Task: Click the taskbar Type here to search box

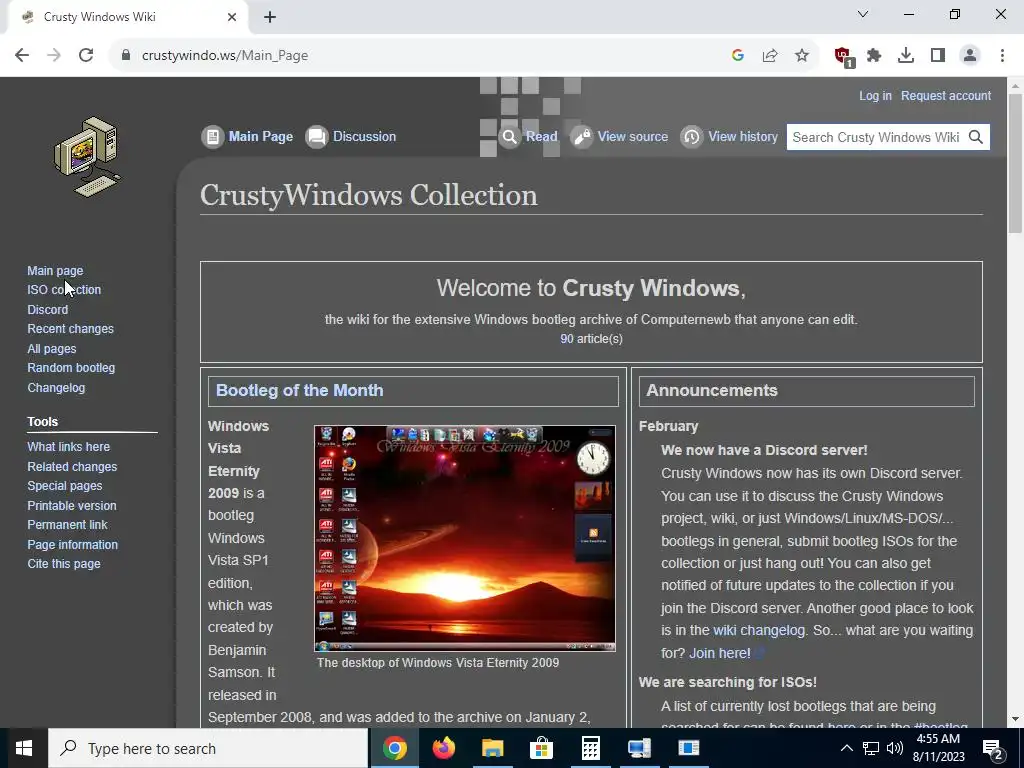Action: pos(208,748)
